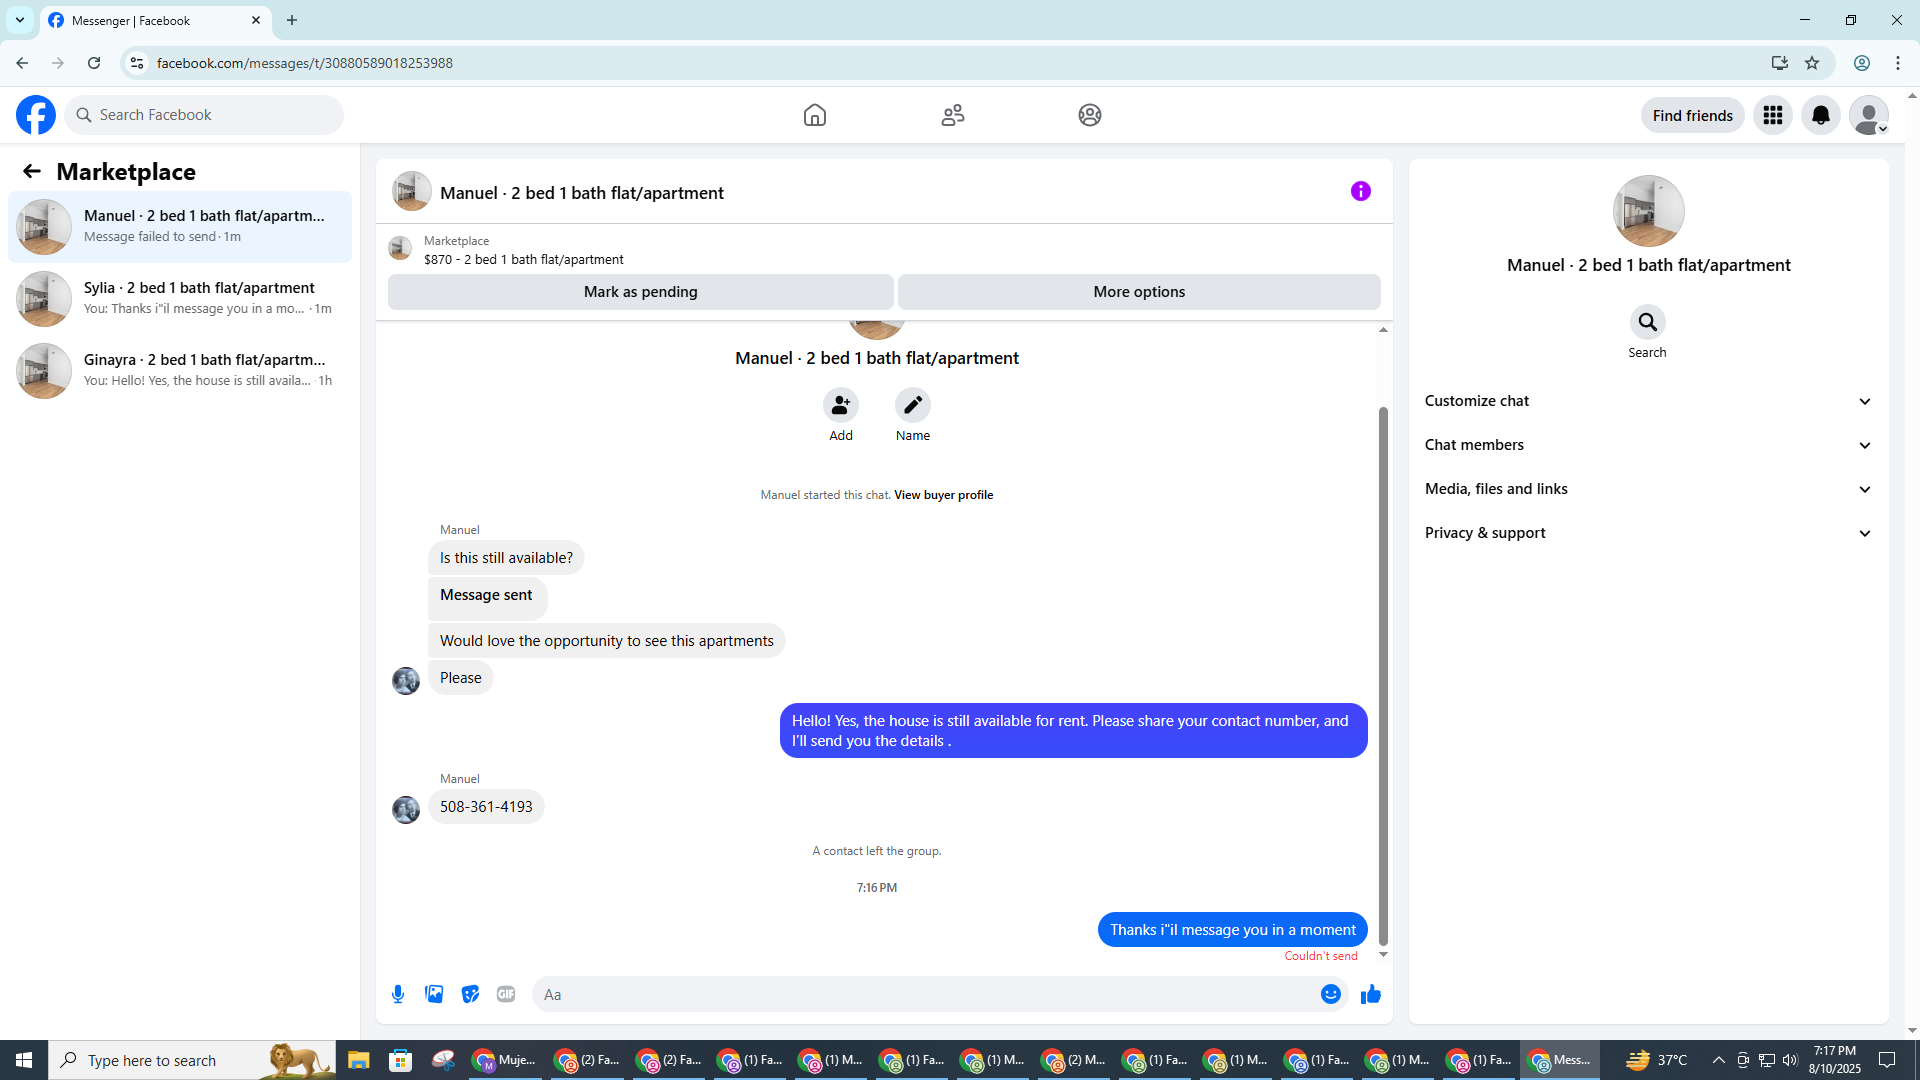Screen dimensions: 1920x1080
Task: Expand Chat members section
Action: pyautogui.click(x=1647, y=445)
